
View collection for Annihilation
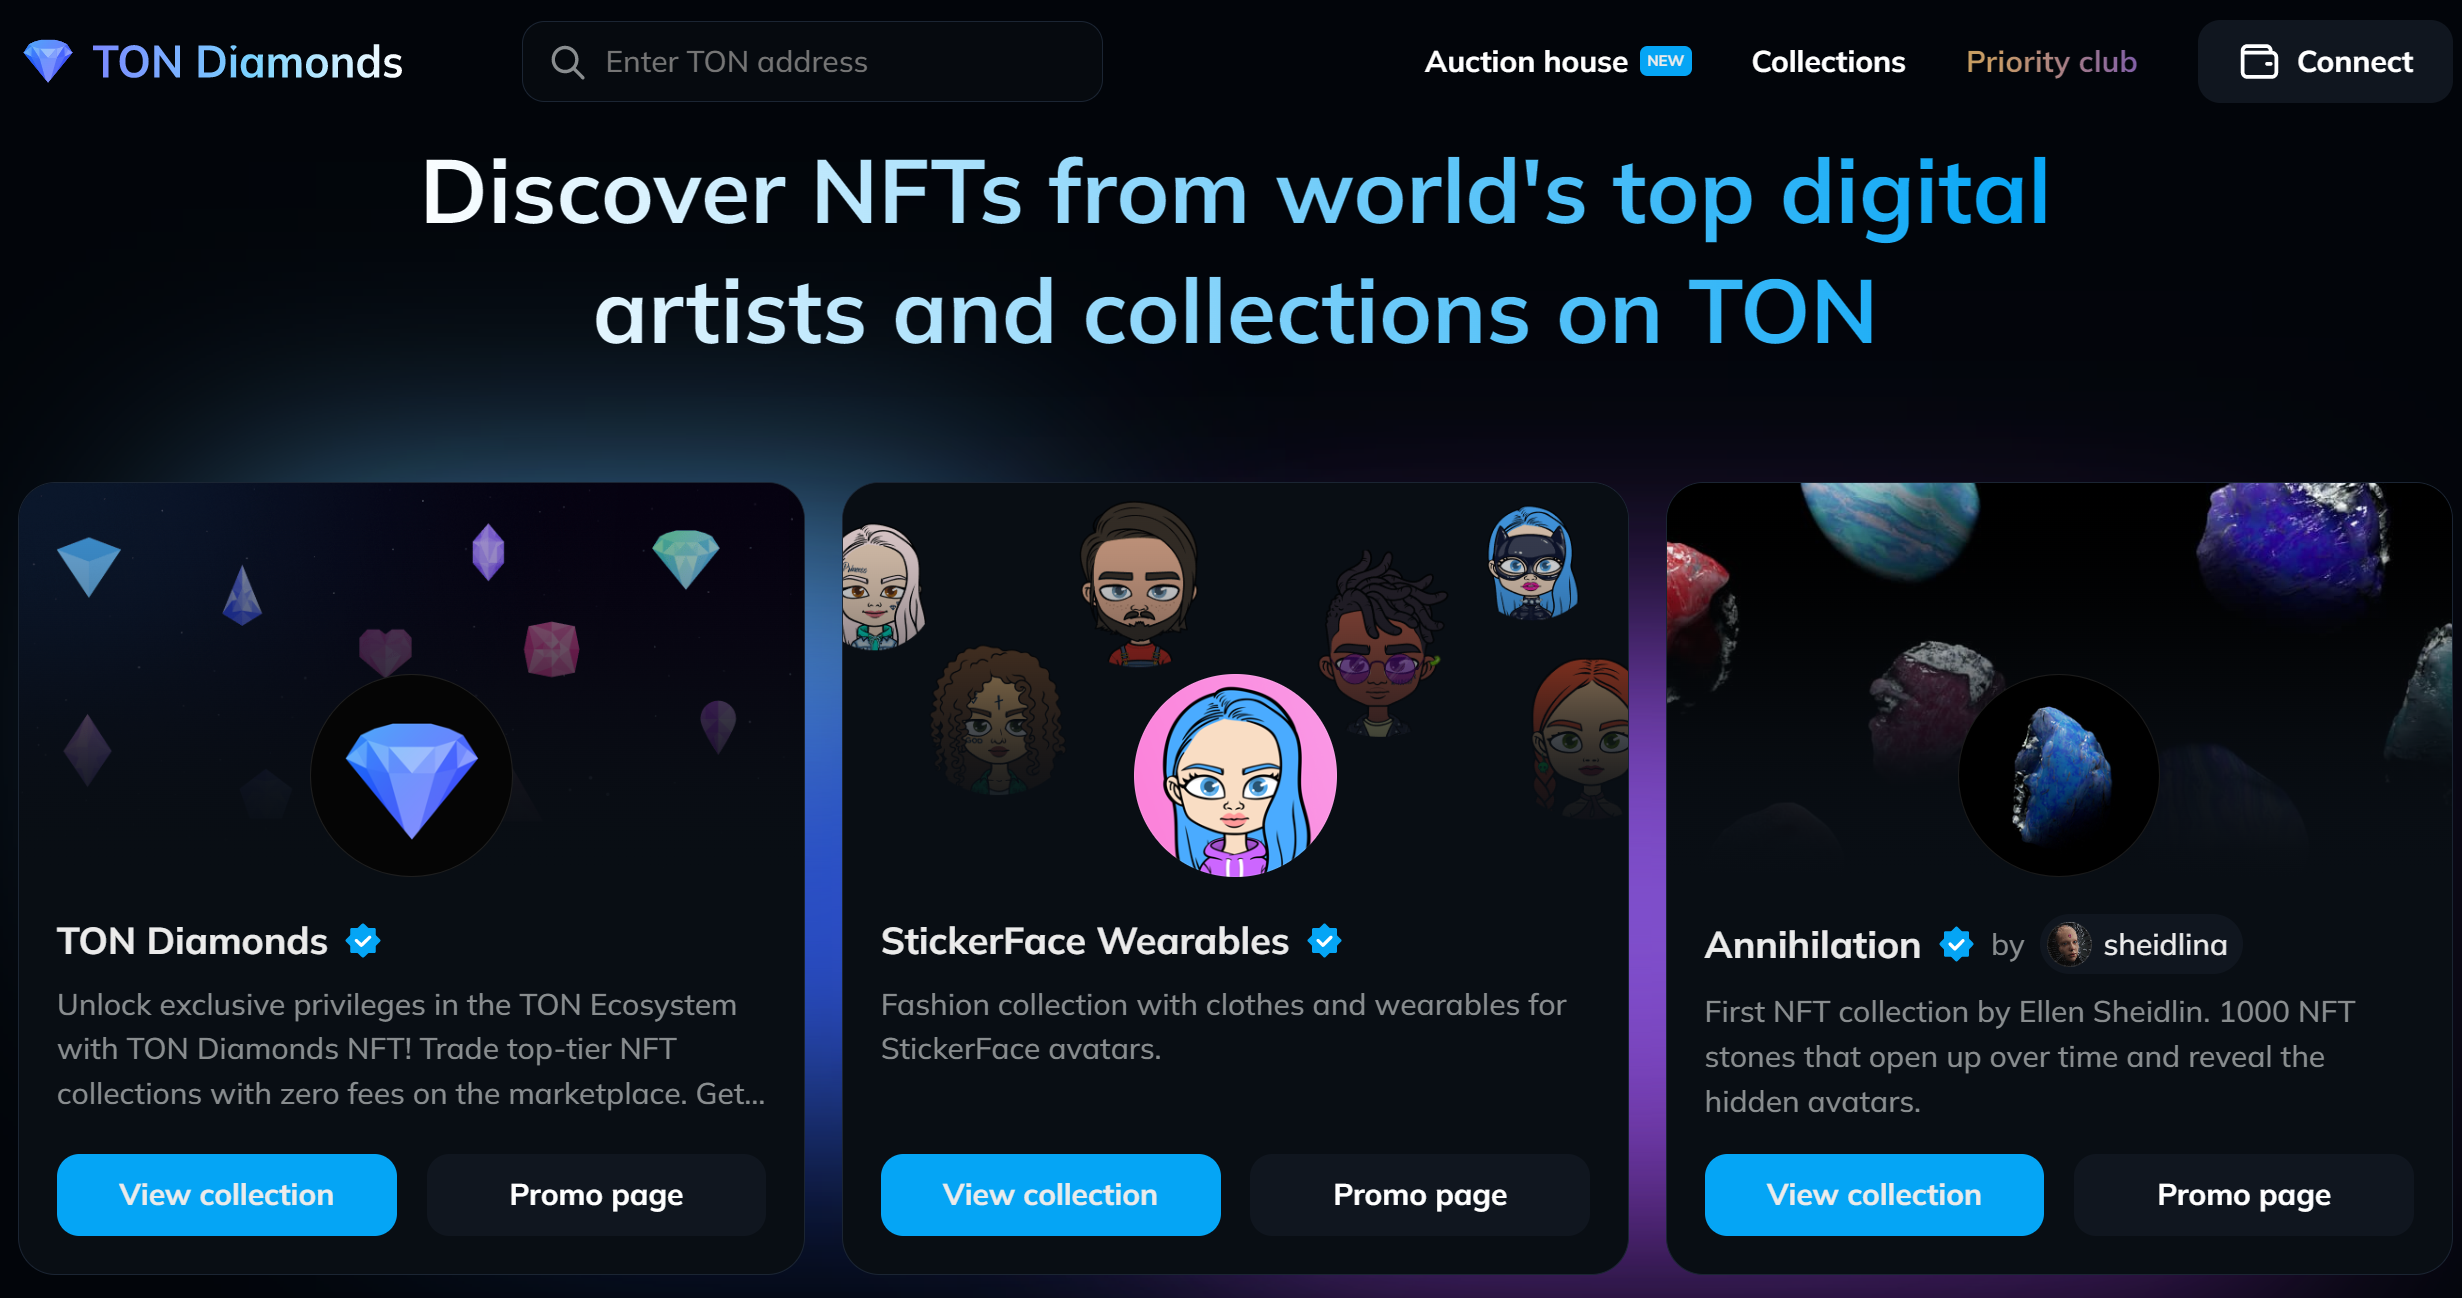[1874, 1195]
